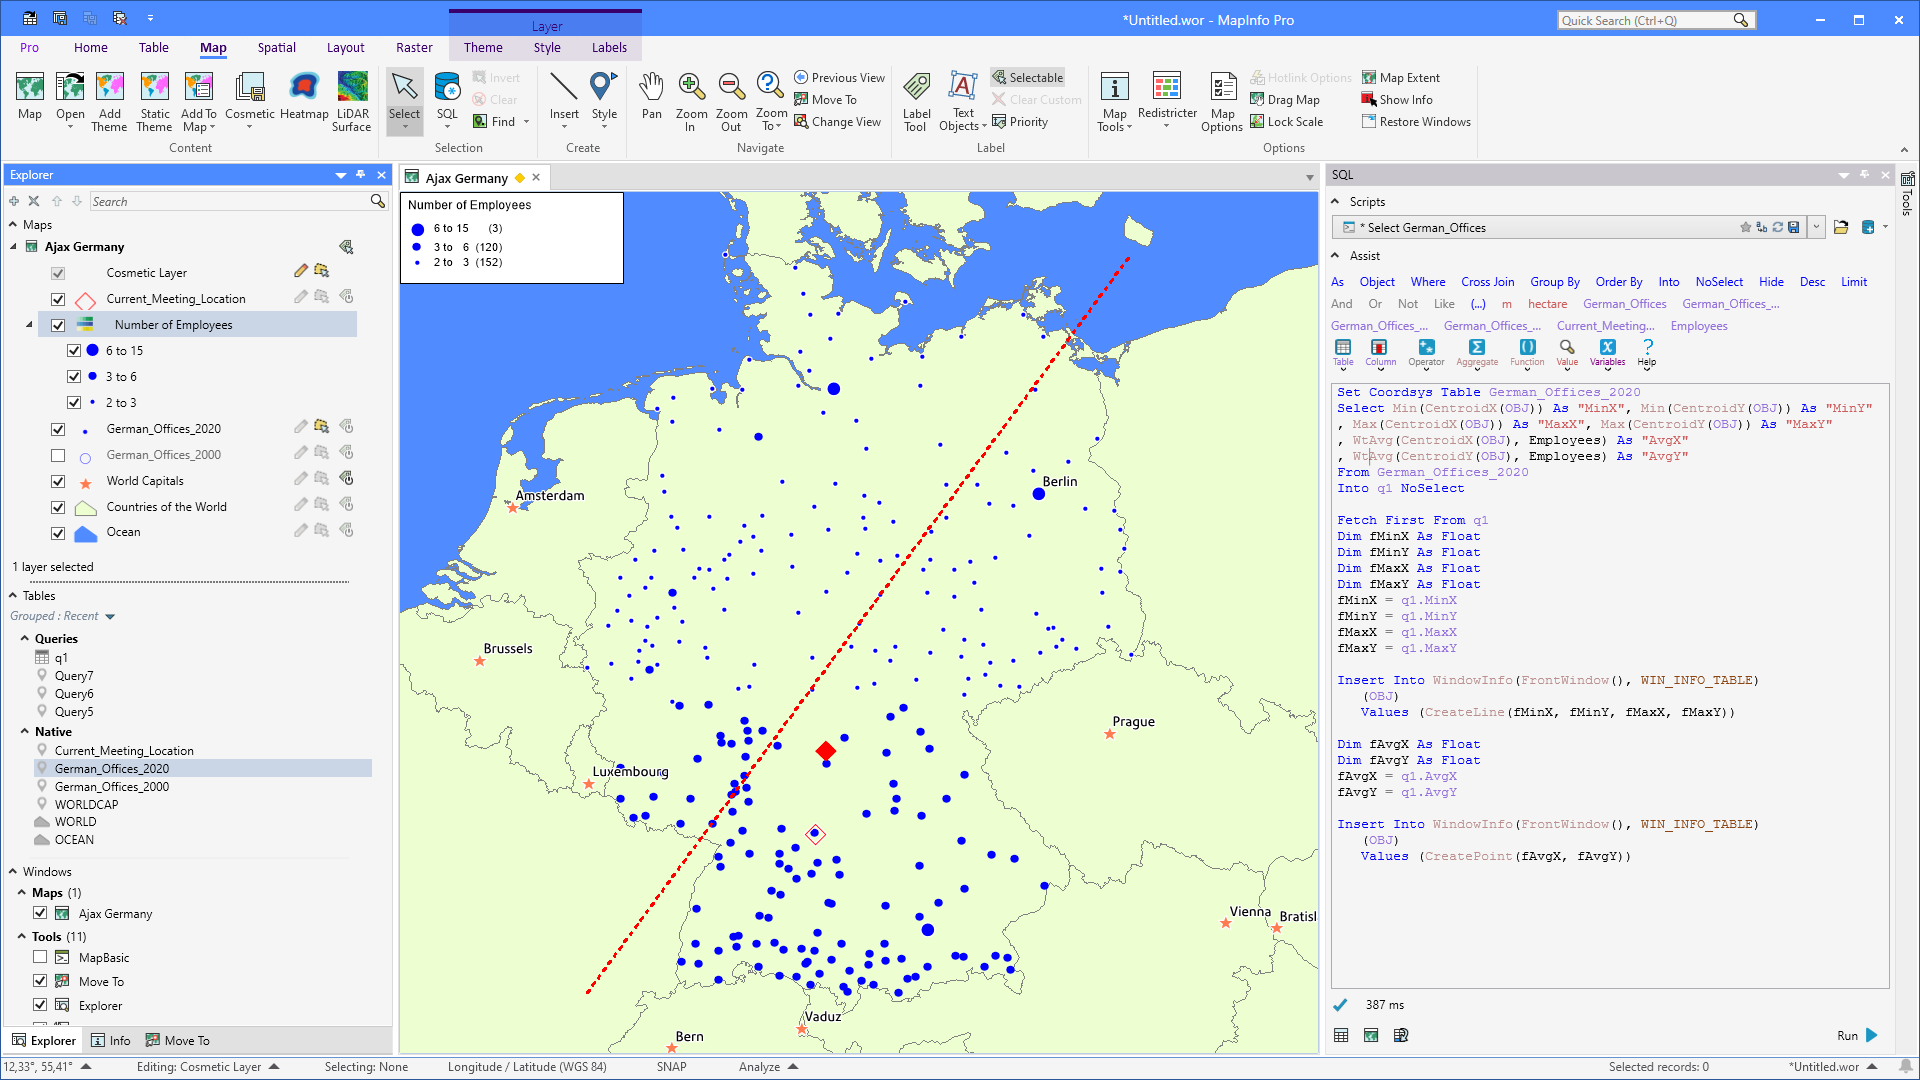Enable visibility of German_Offices_2000 layer

click(58, 454)
